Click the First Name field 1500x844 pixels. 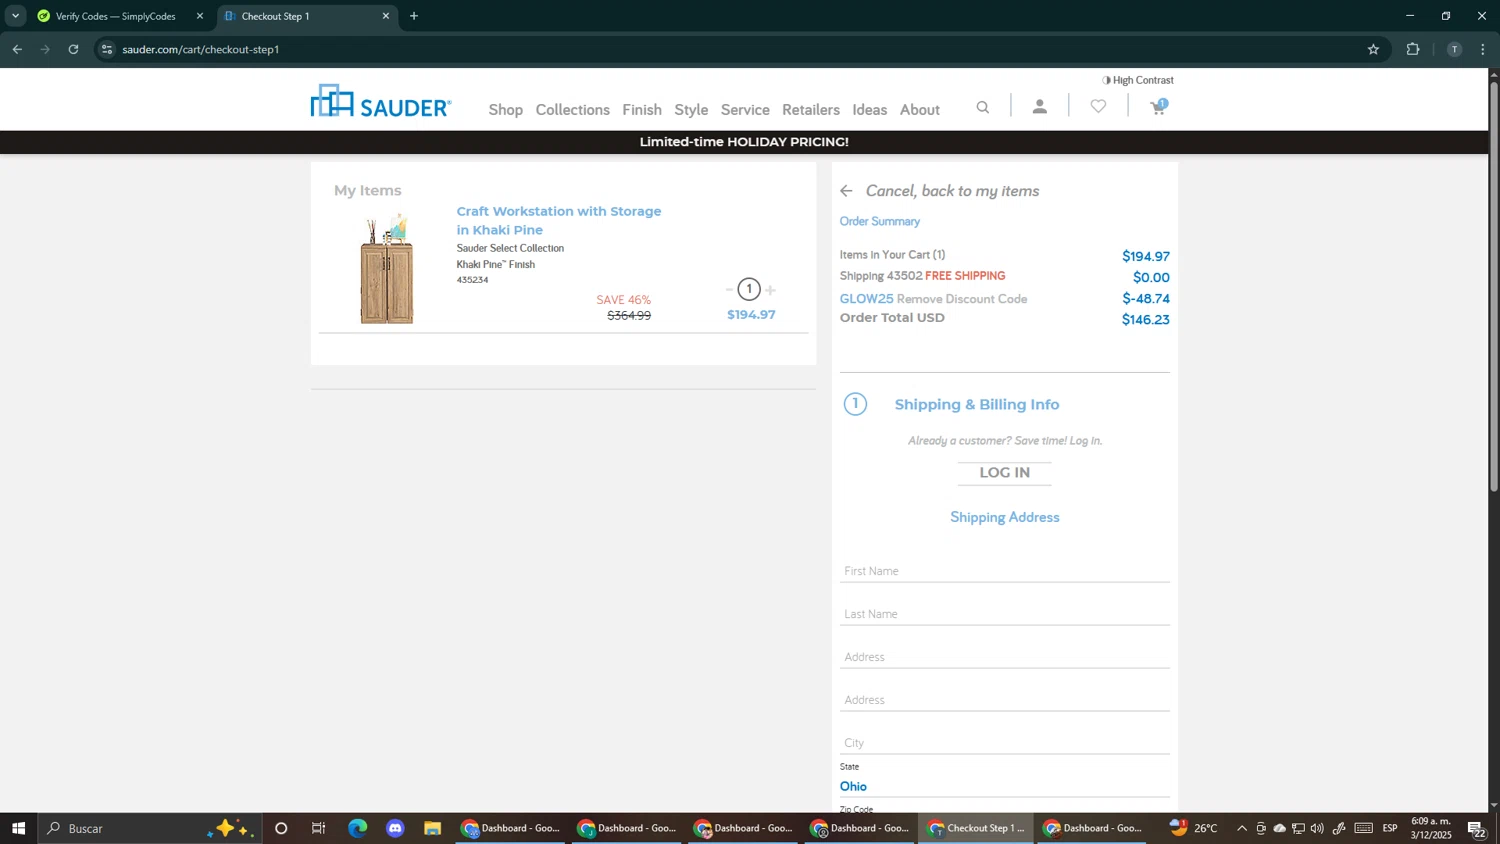pos(1004,571)
